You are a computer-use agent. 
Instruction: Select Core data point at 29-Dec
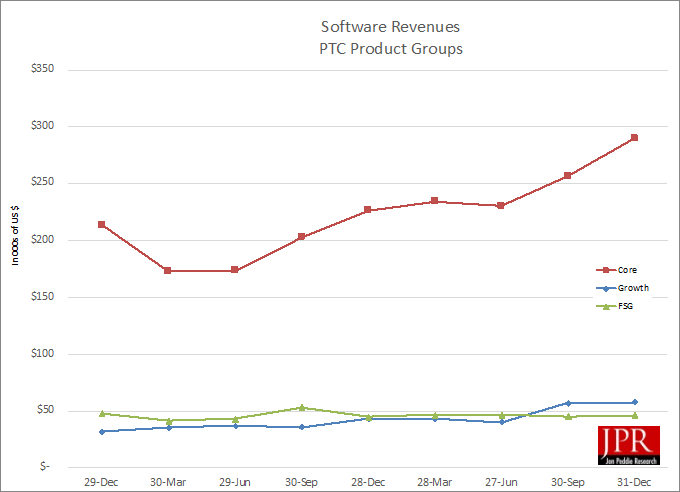101,224
